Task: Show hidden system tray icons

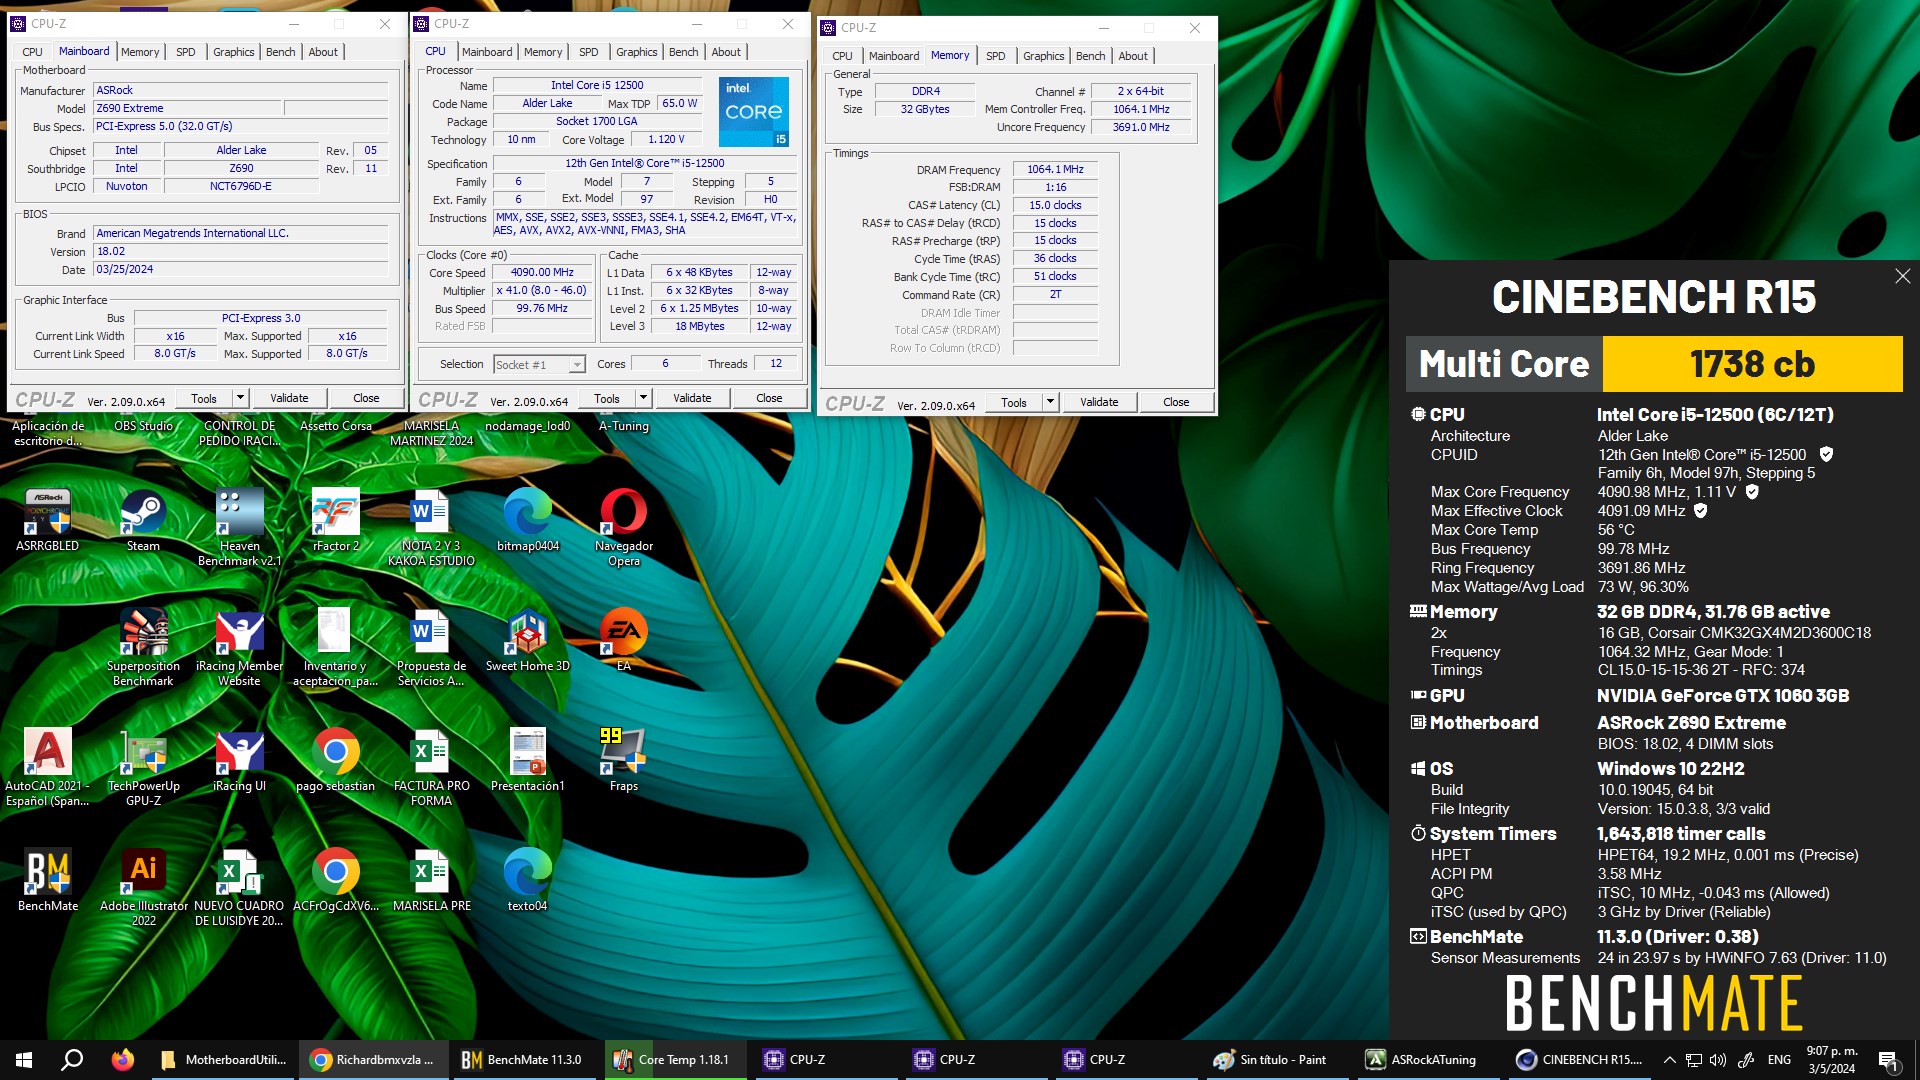Action: (x=1669, y=1060)
